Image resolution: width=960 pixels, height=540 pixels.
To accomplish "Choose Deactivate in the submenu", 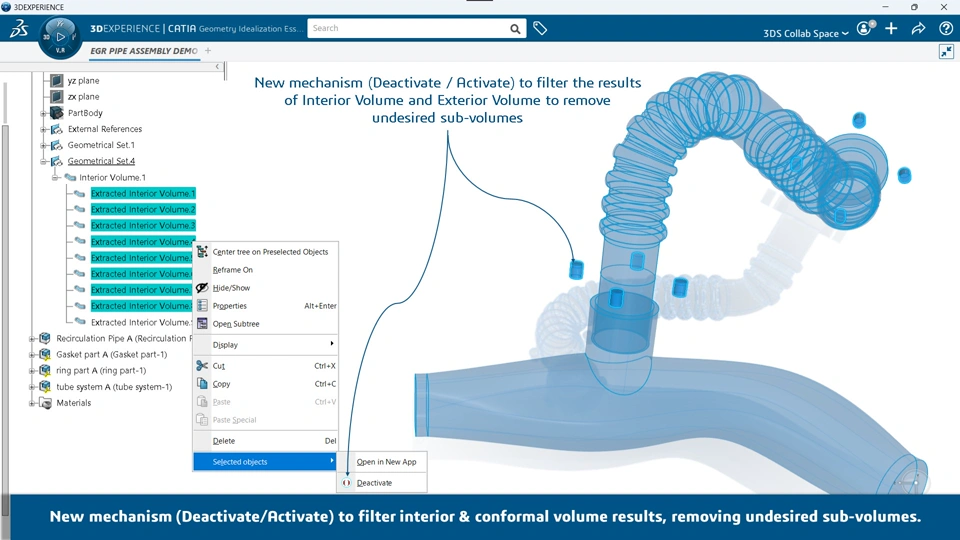I will coord(382,482).
